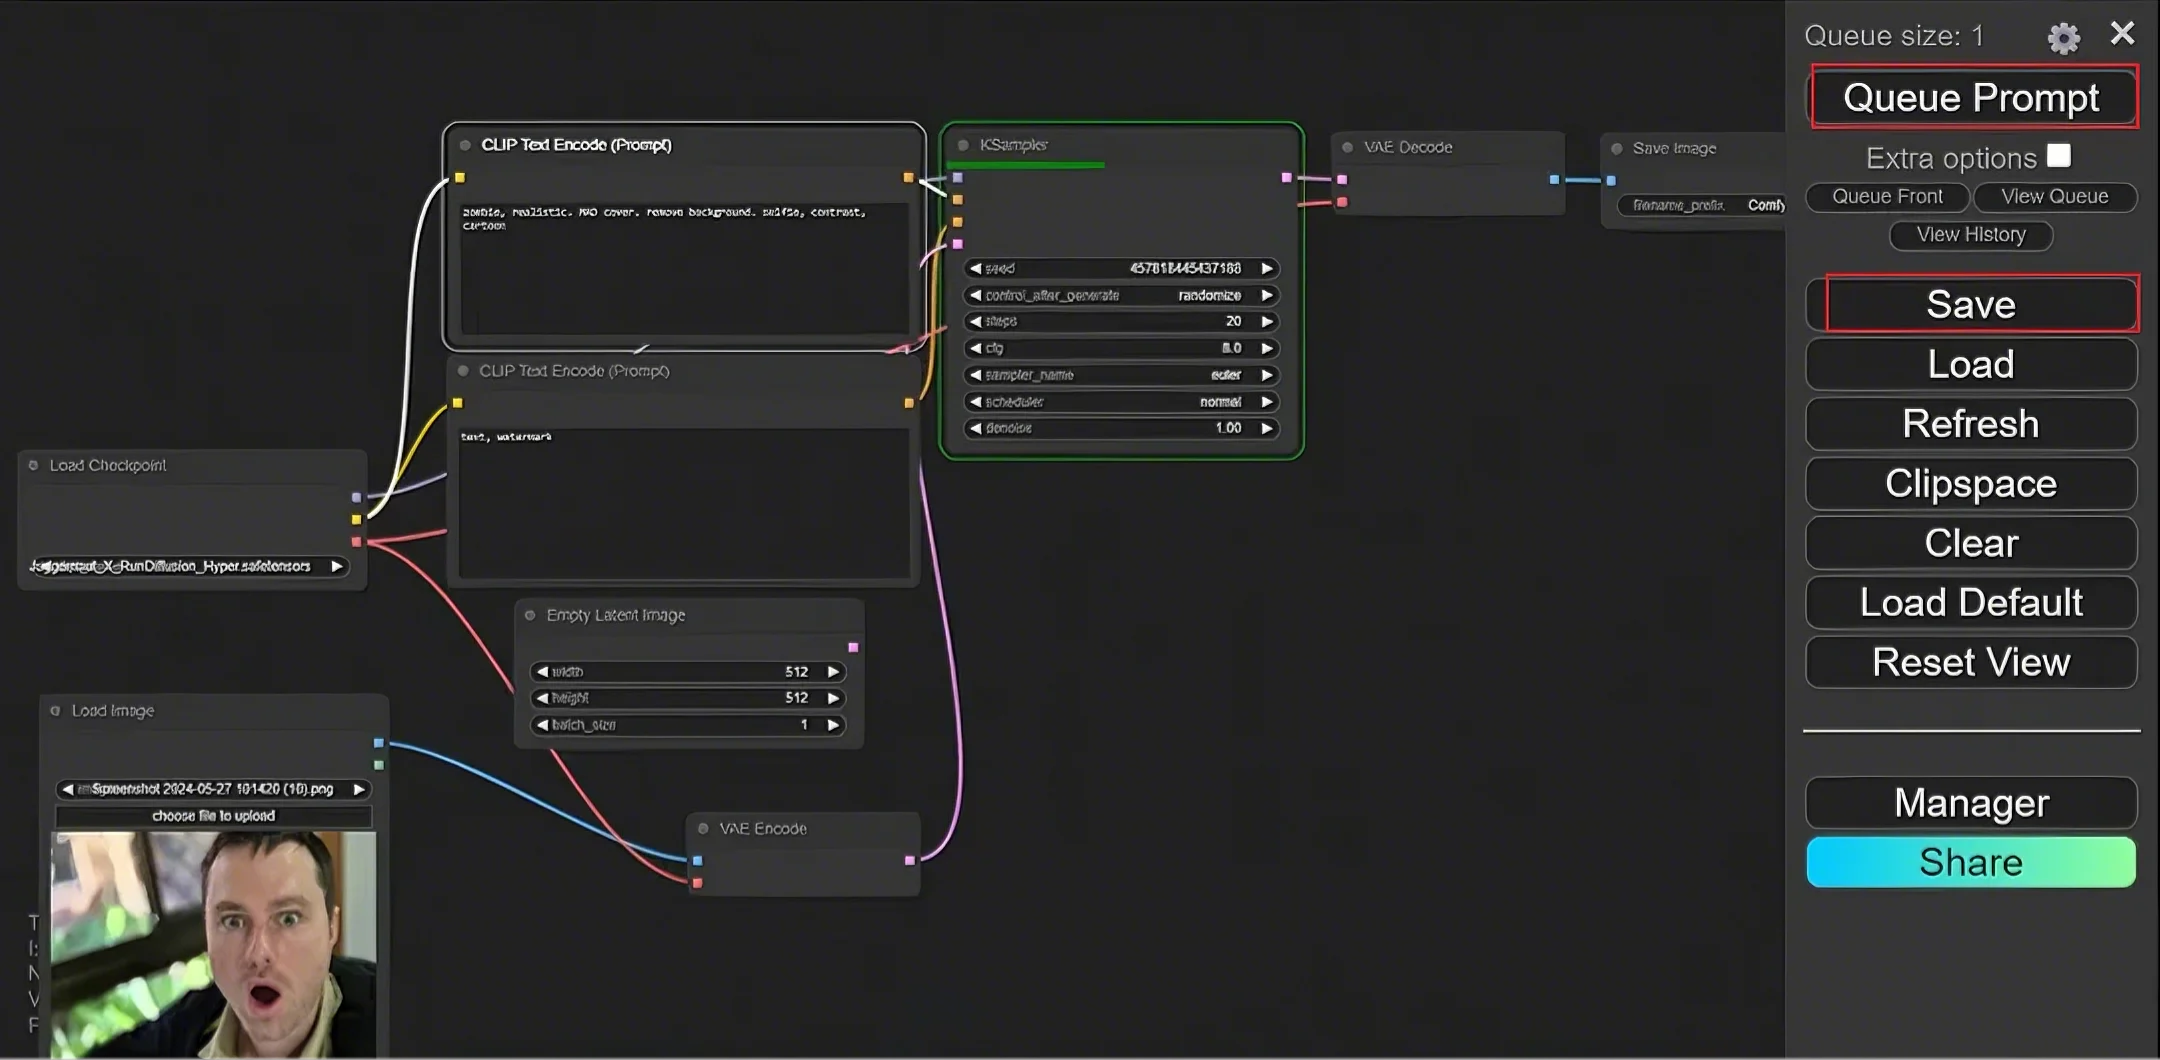Image resolution: width=2160 pixels, height=1060 pixels.
Task: Open the settings gear beside Queue size
Action: pos(2063,37)
